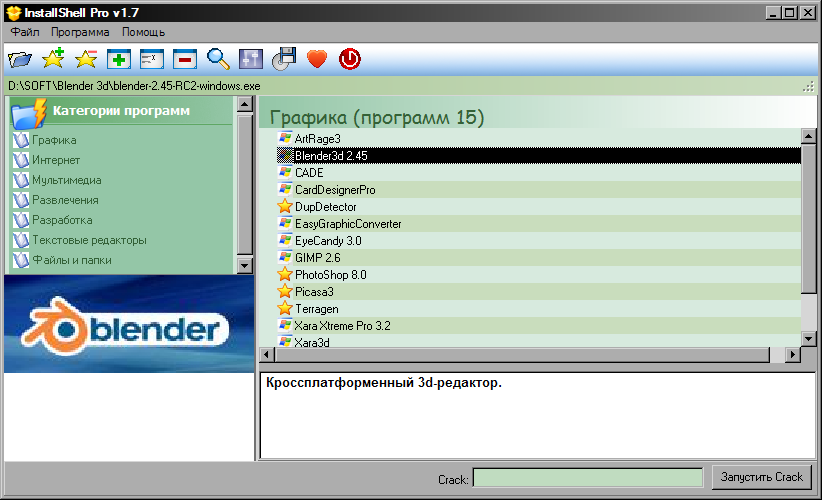
Task: Select CardDesignerPro in the program list
Action: [538, 190]
